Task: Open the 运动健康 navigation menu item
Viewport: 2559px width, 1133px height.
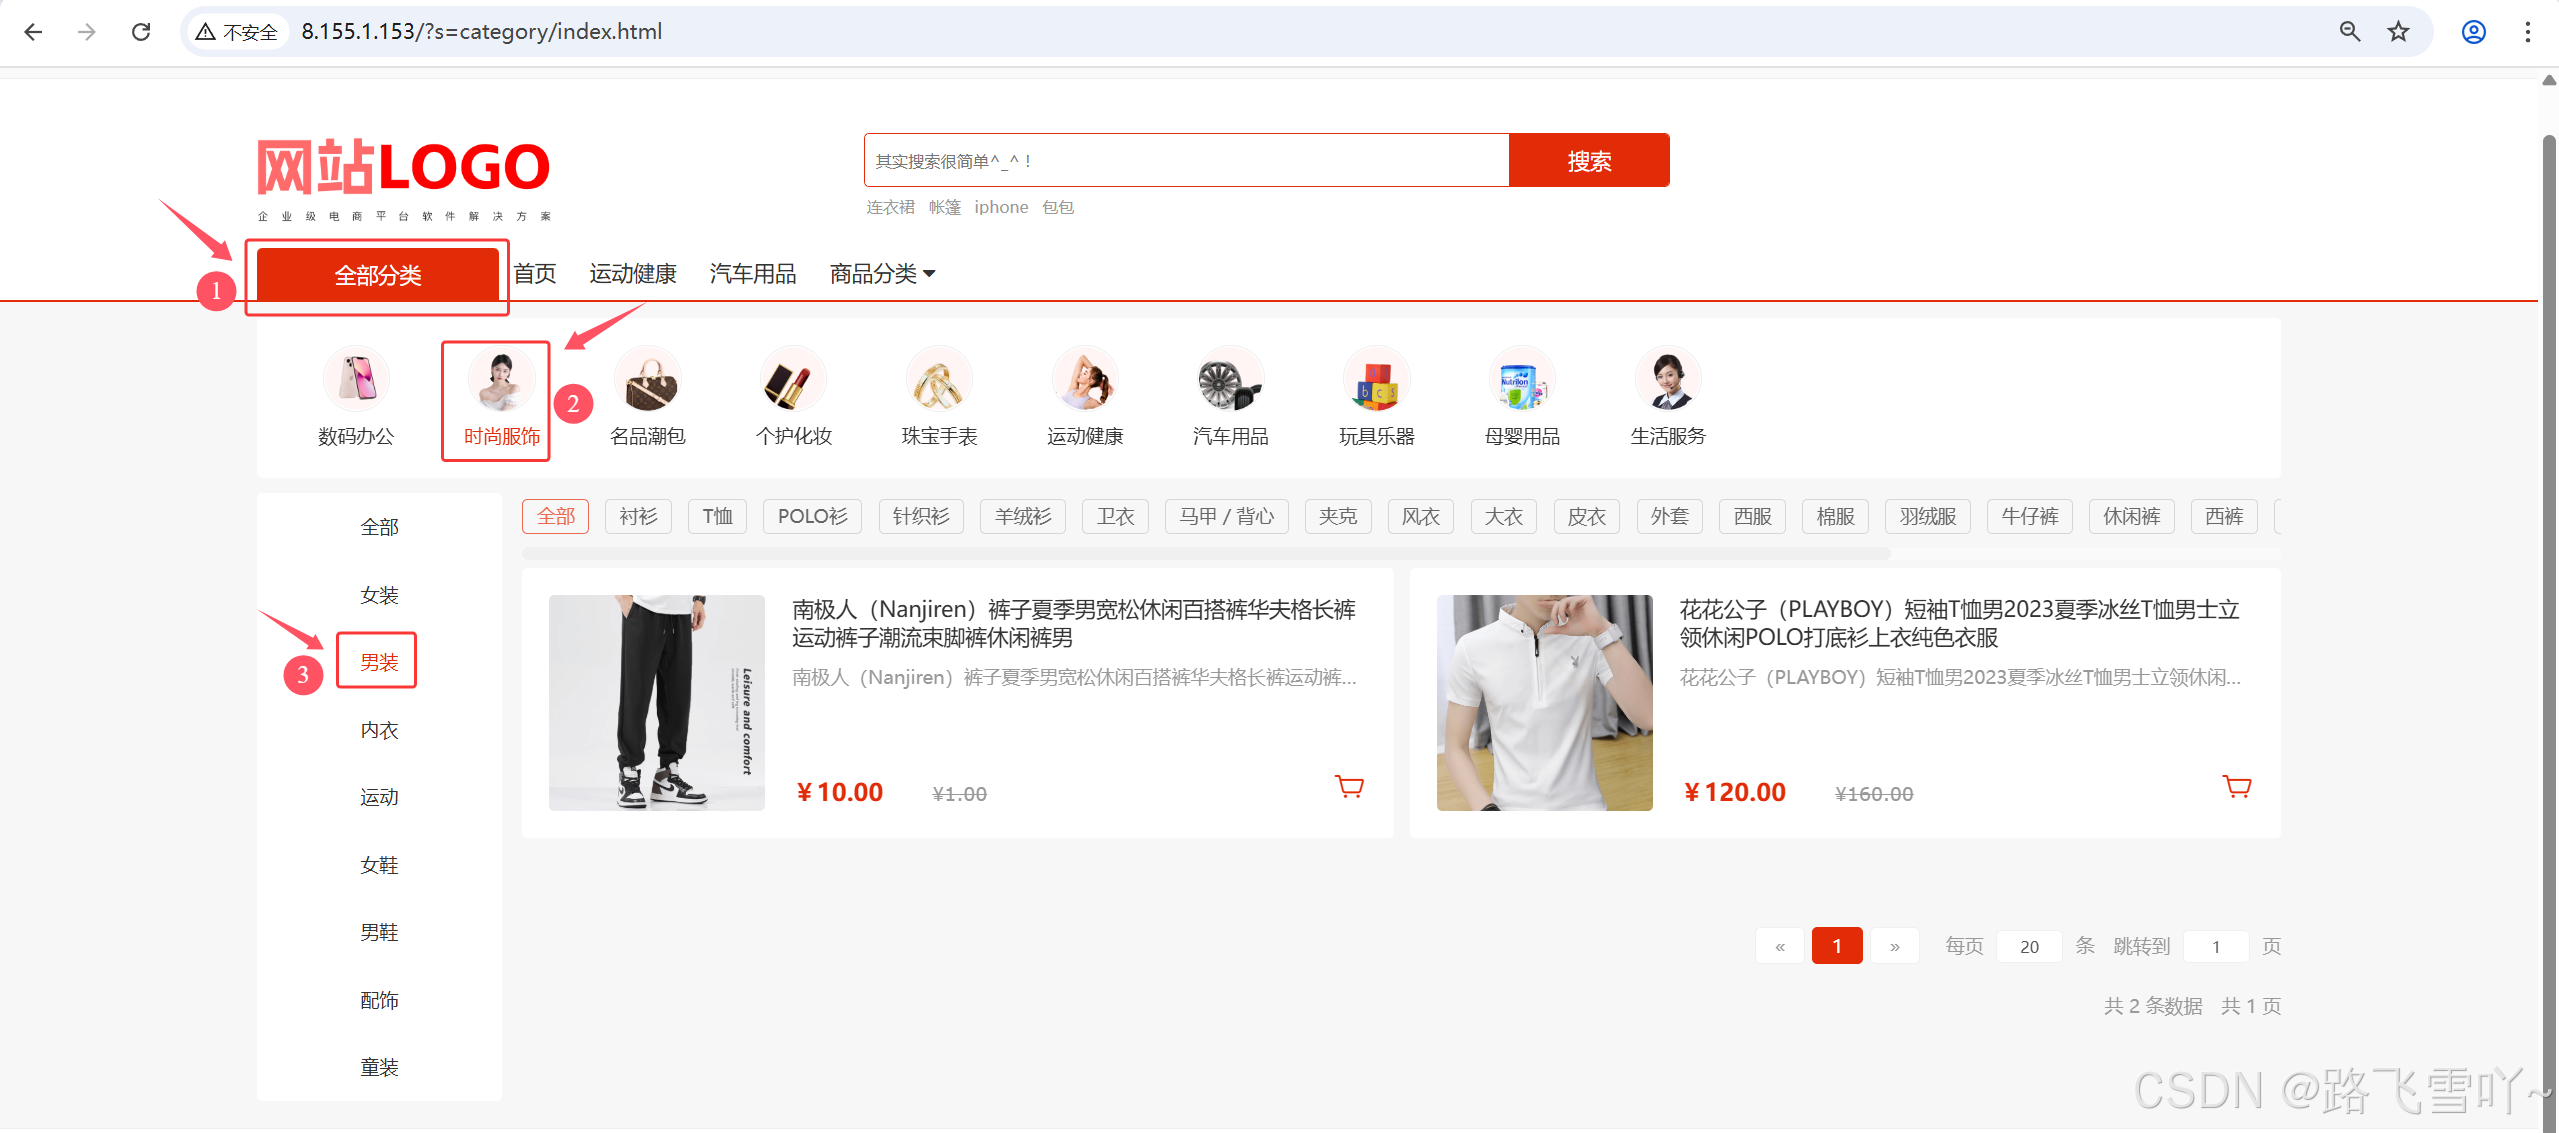Action: pyautogui.click(x=632, y=273)
